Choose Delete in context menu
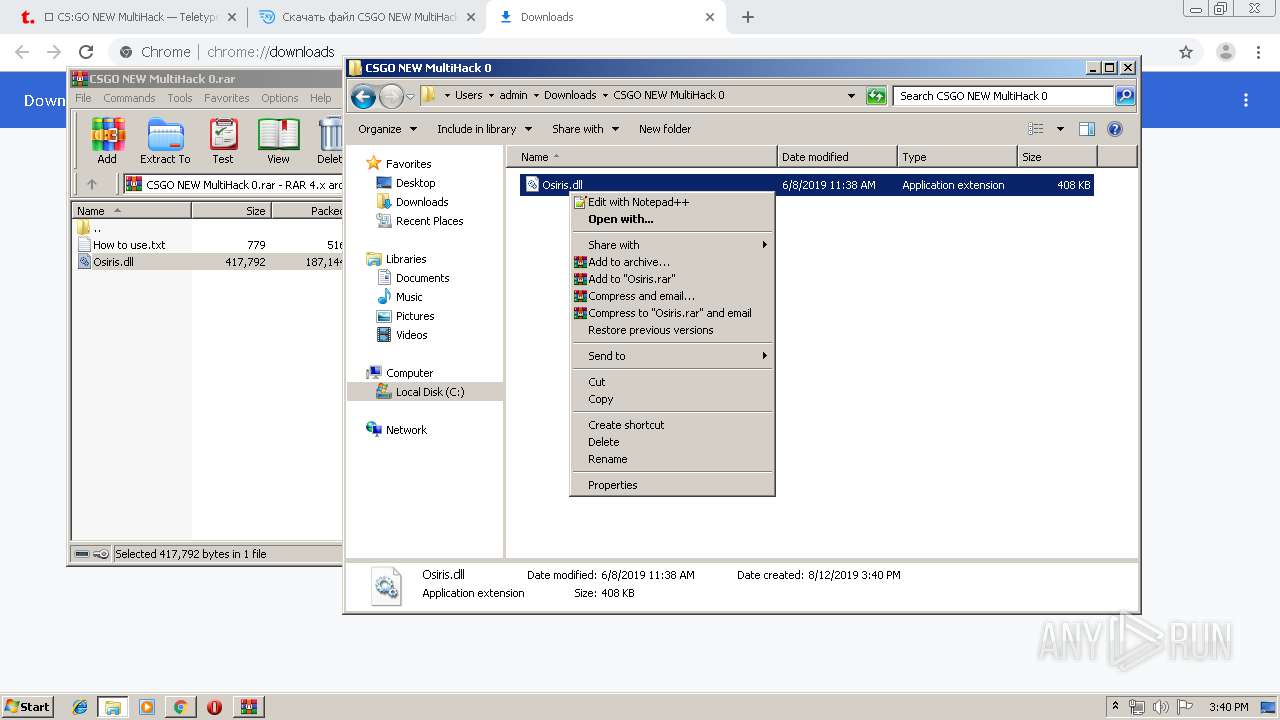 coord(671,442)
